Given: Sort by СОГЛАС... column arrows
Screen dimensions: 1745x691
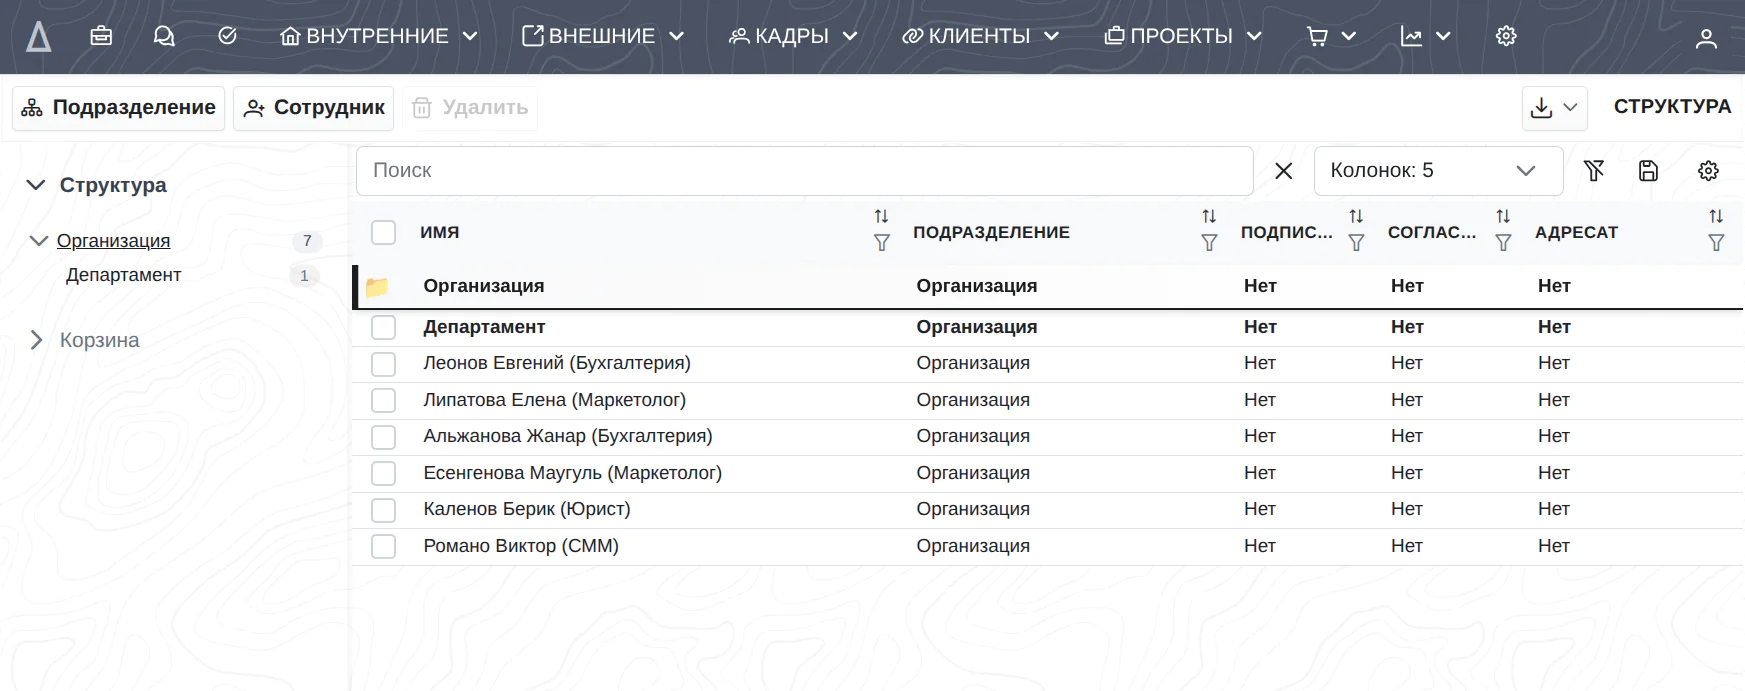Looking at the screenshot, I should click(1503, 216).
